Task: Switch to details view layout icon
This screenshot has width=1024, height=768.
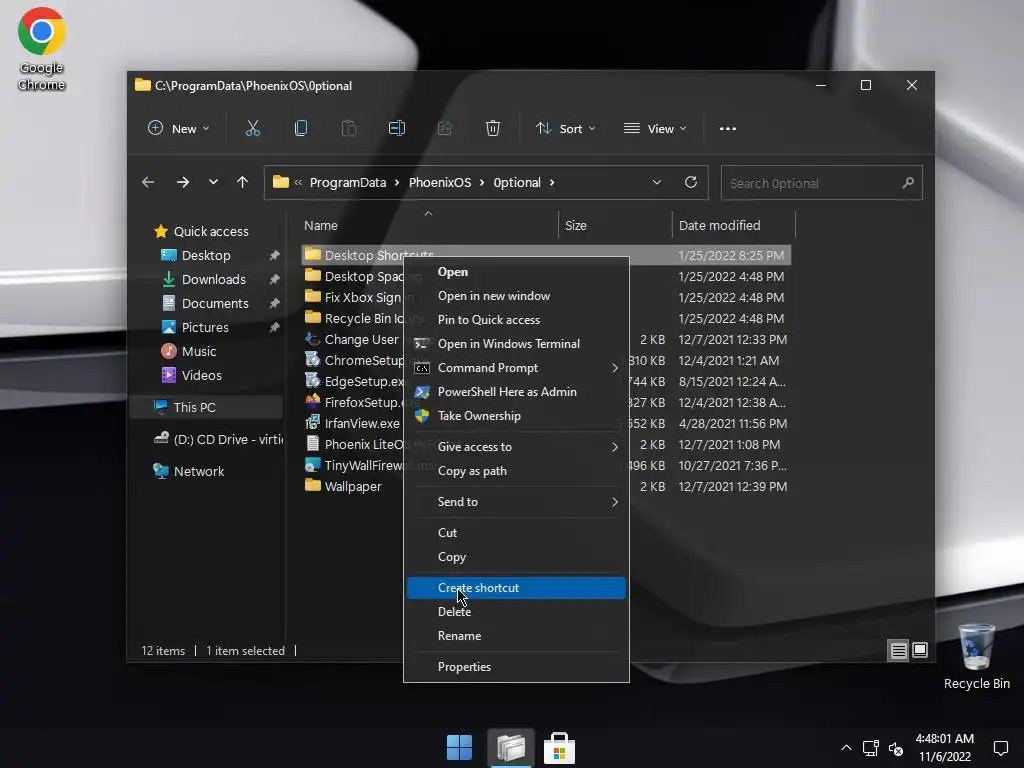Action: coord(899,650)
